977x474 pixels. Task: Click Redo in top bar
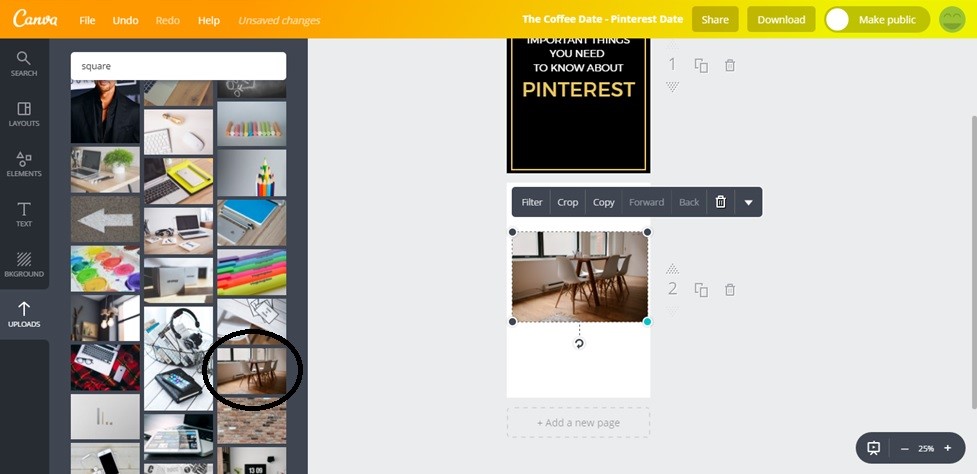tap(168, 20)
